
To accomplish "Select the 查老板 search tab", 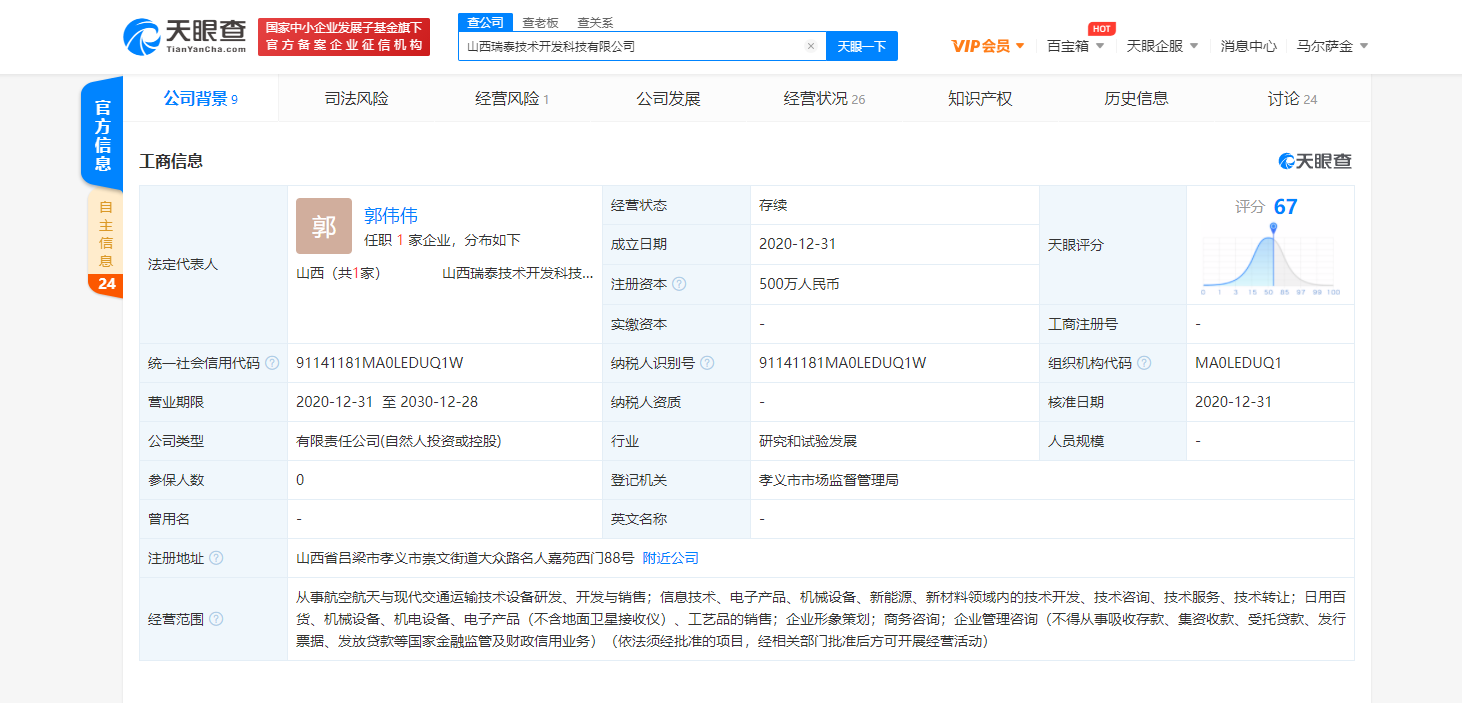I will pyautogui.click(x=540, y=22).
